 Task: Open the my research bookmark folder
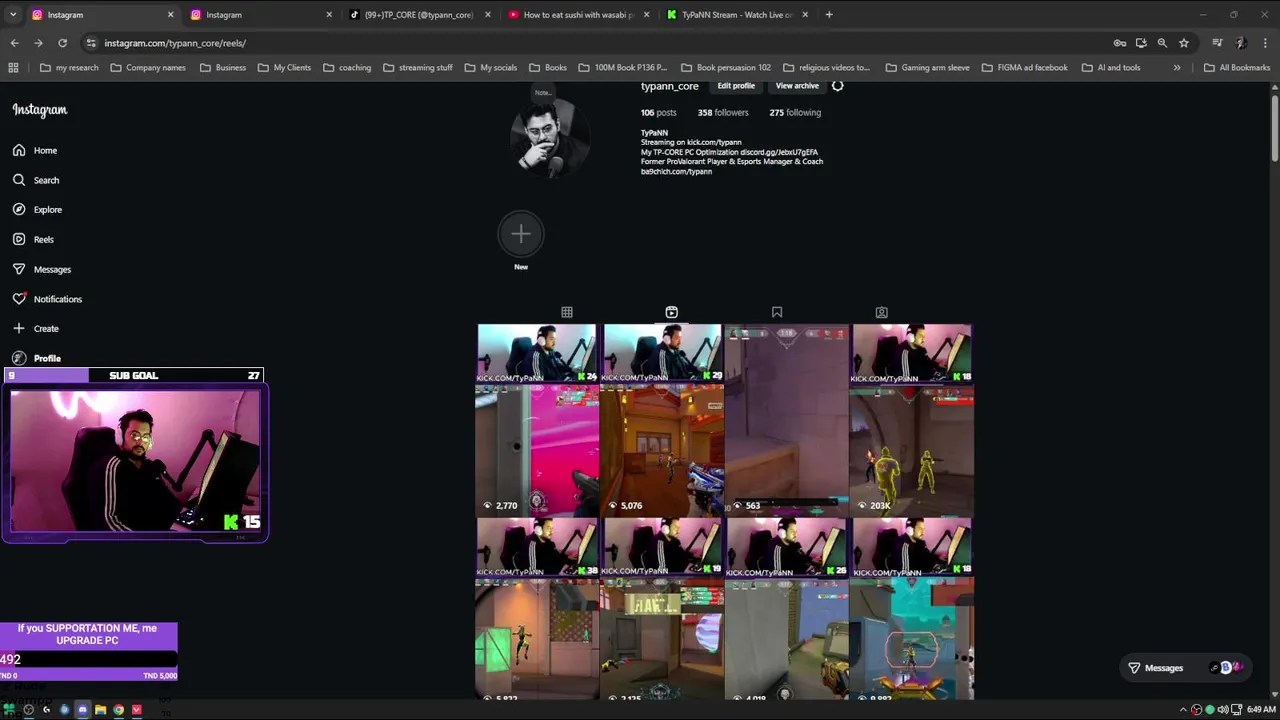pos(69,68)
